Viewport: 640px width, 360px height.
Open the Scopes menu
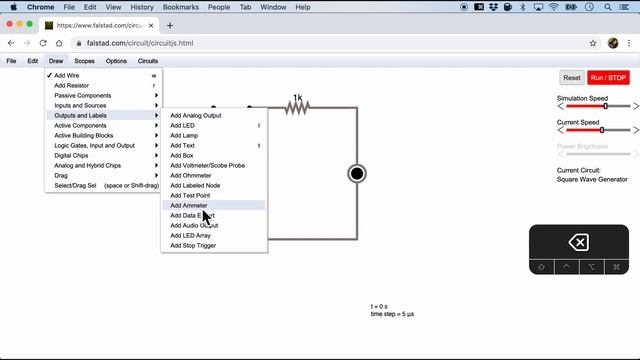[x=84, y=61]
